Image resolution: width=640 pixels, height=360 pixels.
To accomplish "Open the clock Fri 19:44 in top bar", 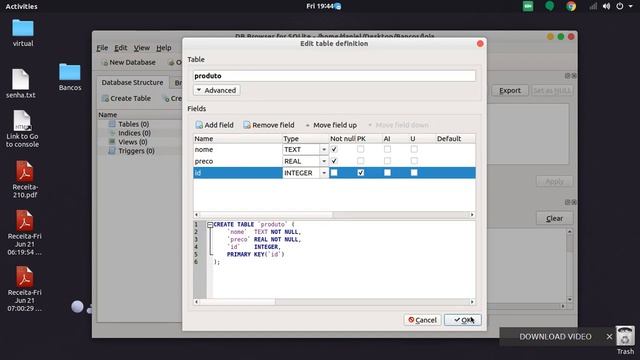I will (x=320, y=6).
